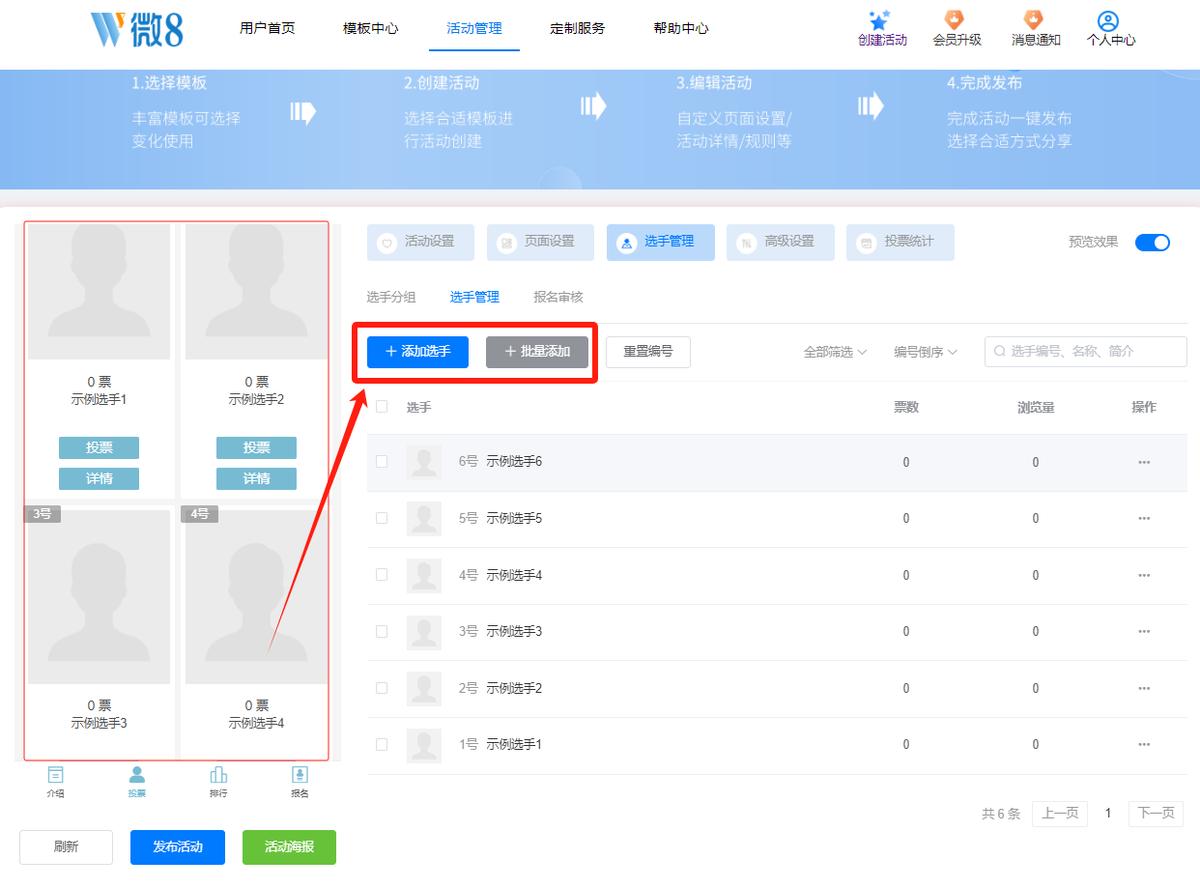
Task: Focus the 选手编号、名称、简介 search field
Action: [1086, 352]
